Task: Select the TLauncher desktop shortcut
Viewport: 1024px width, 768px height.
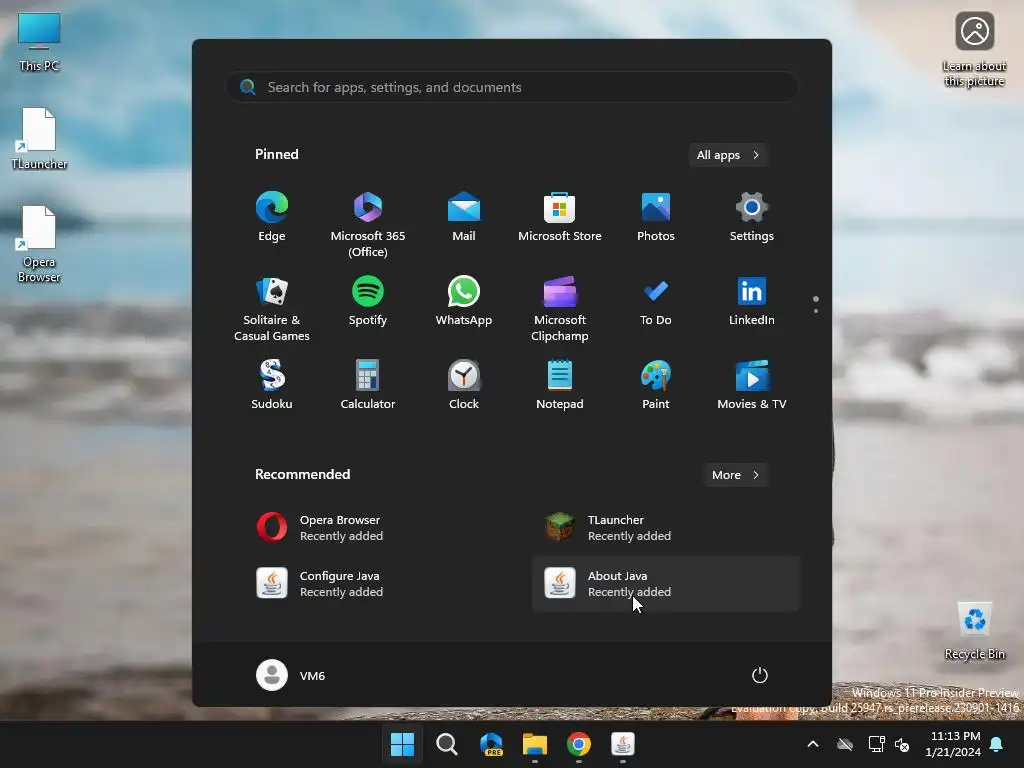Action: (39, 139)
